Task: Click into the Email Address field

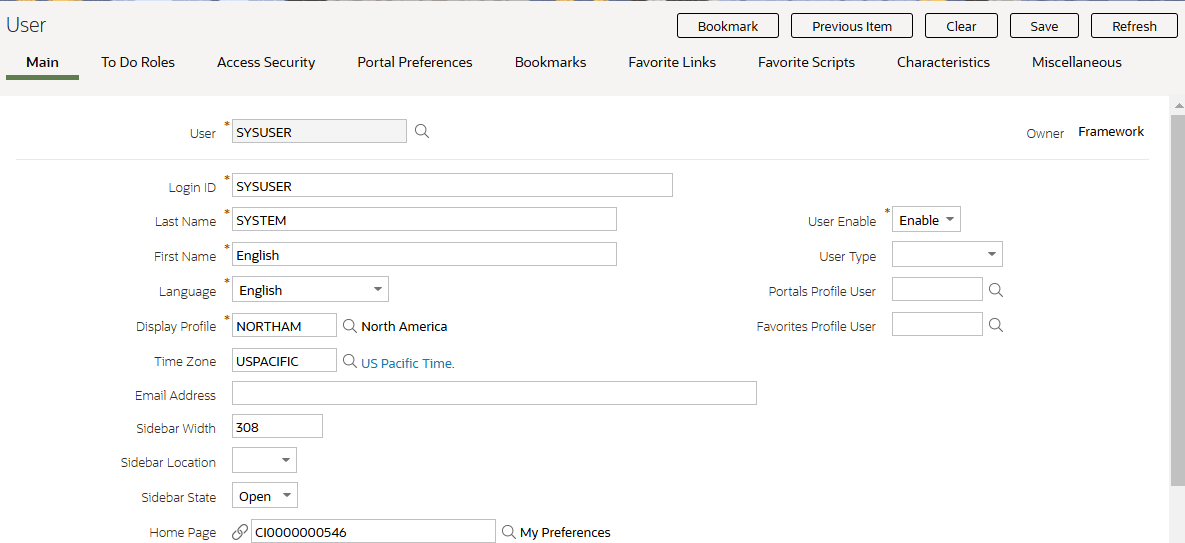Action: coord(494,393)
